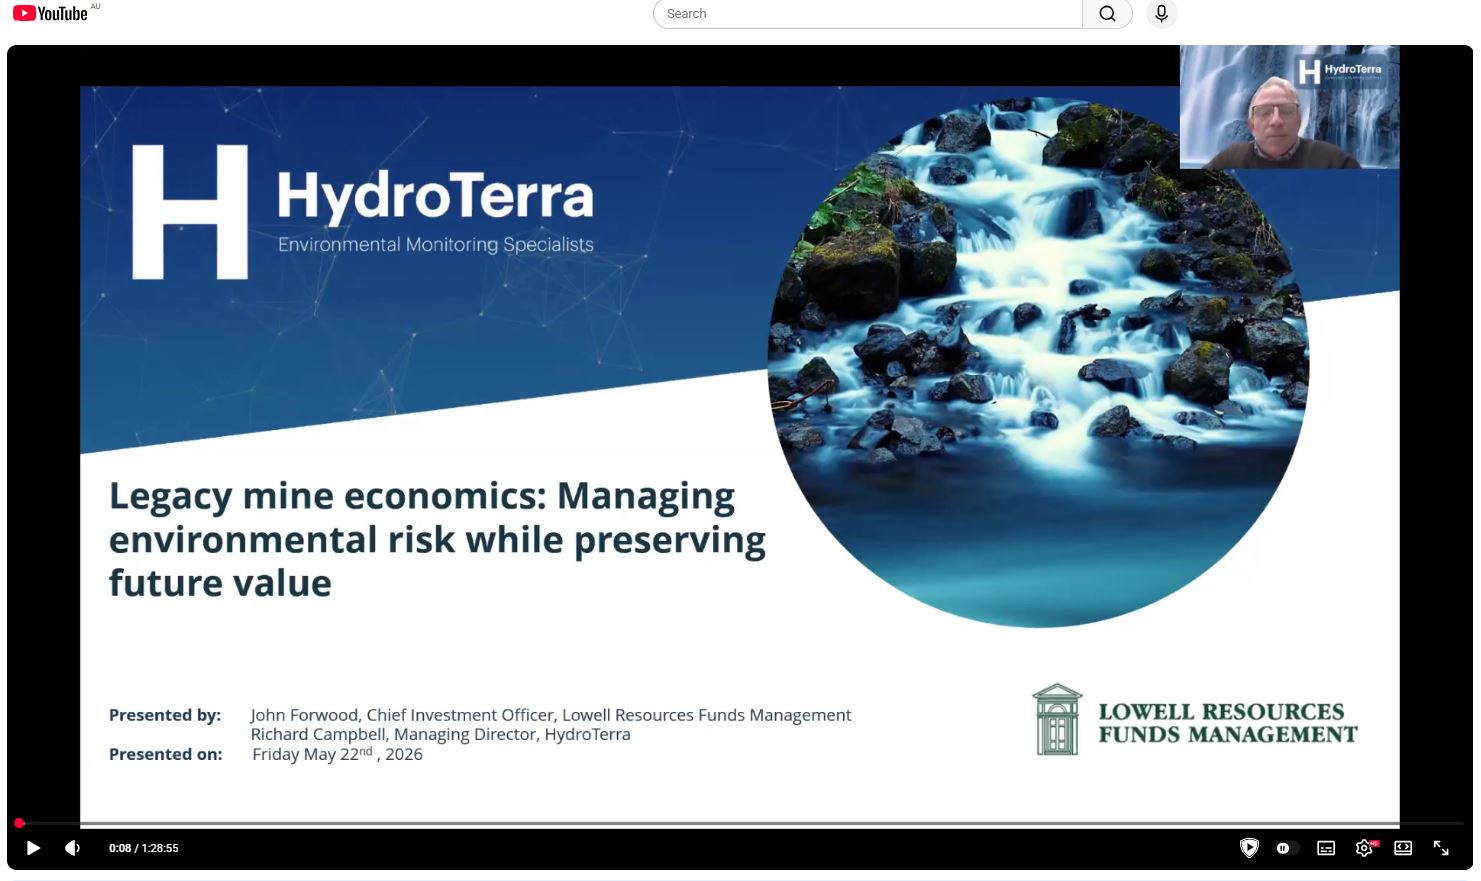Focus the YouTube Search field
The height and width of the screenshot is (881, 1481).
868,14
